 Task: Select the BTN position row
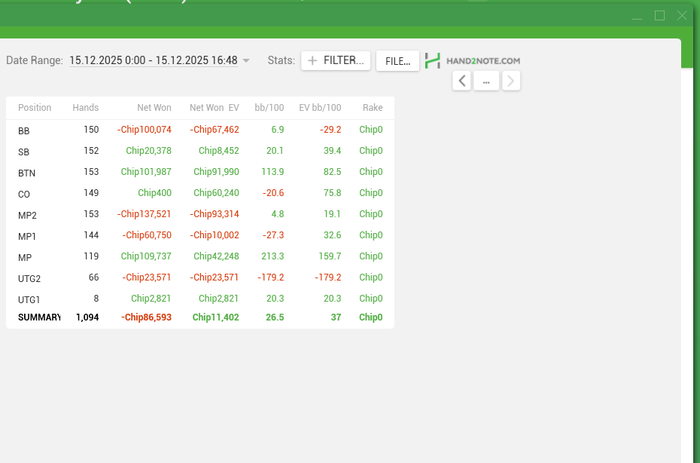(200, 172)
